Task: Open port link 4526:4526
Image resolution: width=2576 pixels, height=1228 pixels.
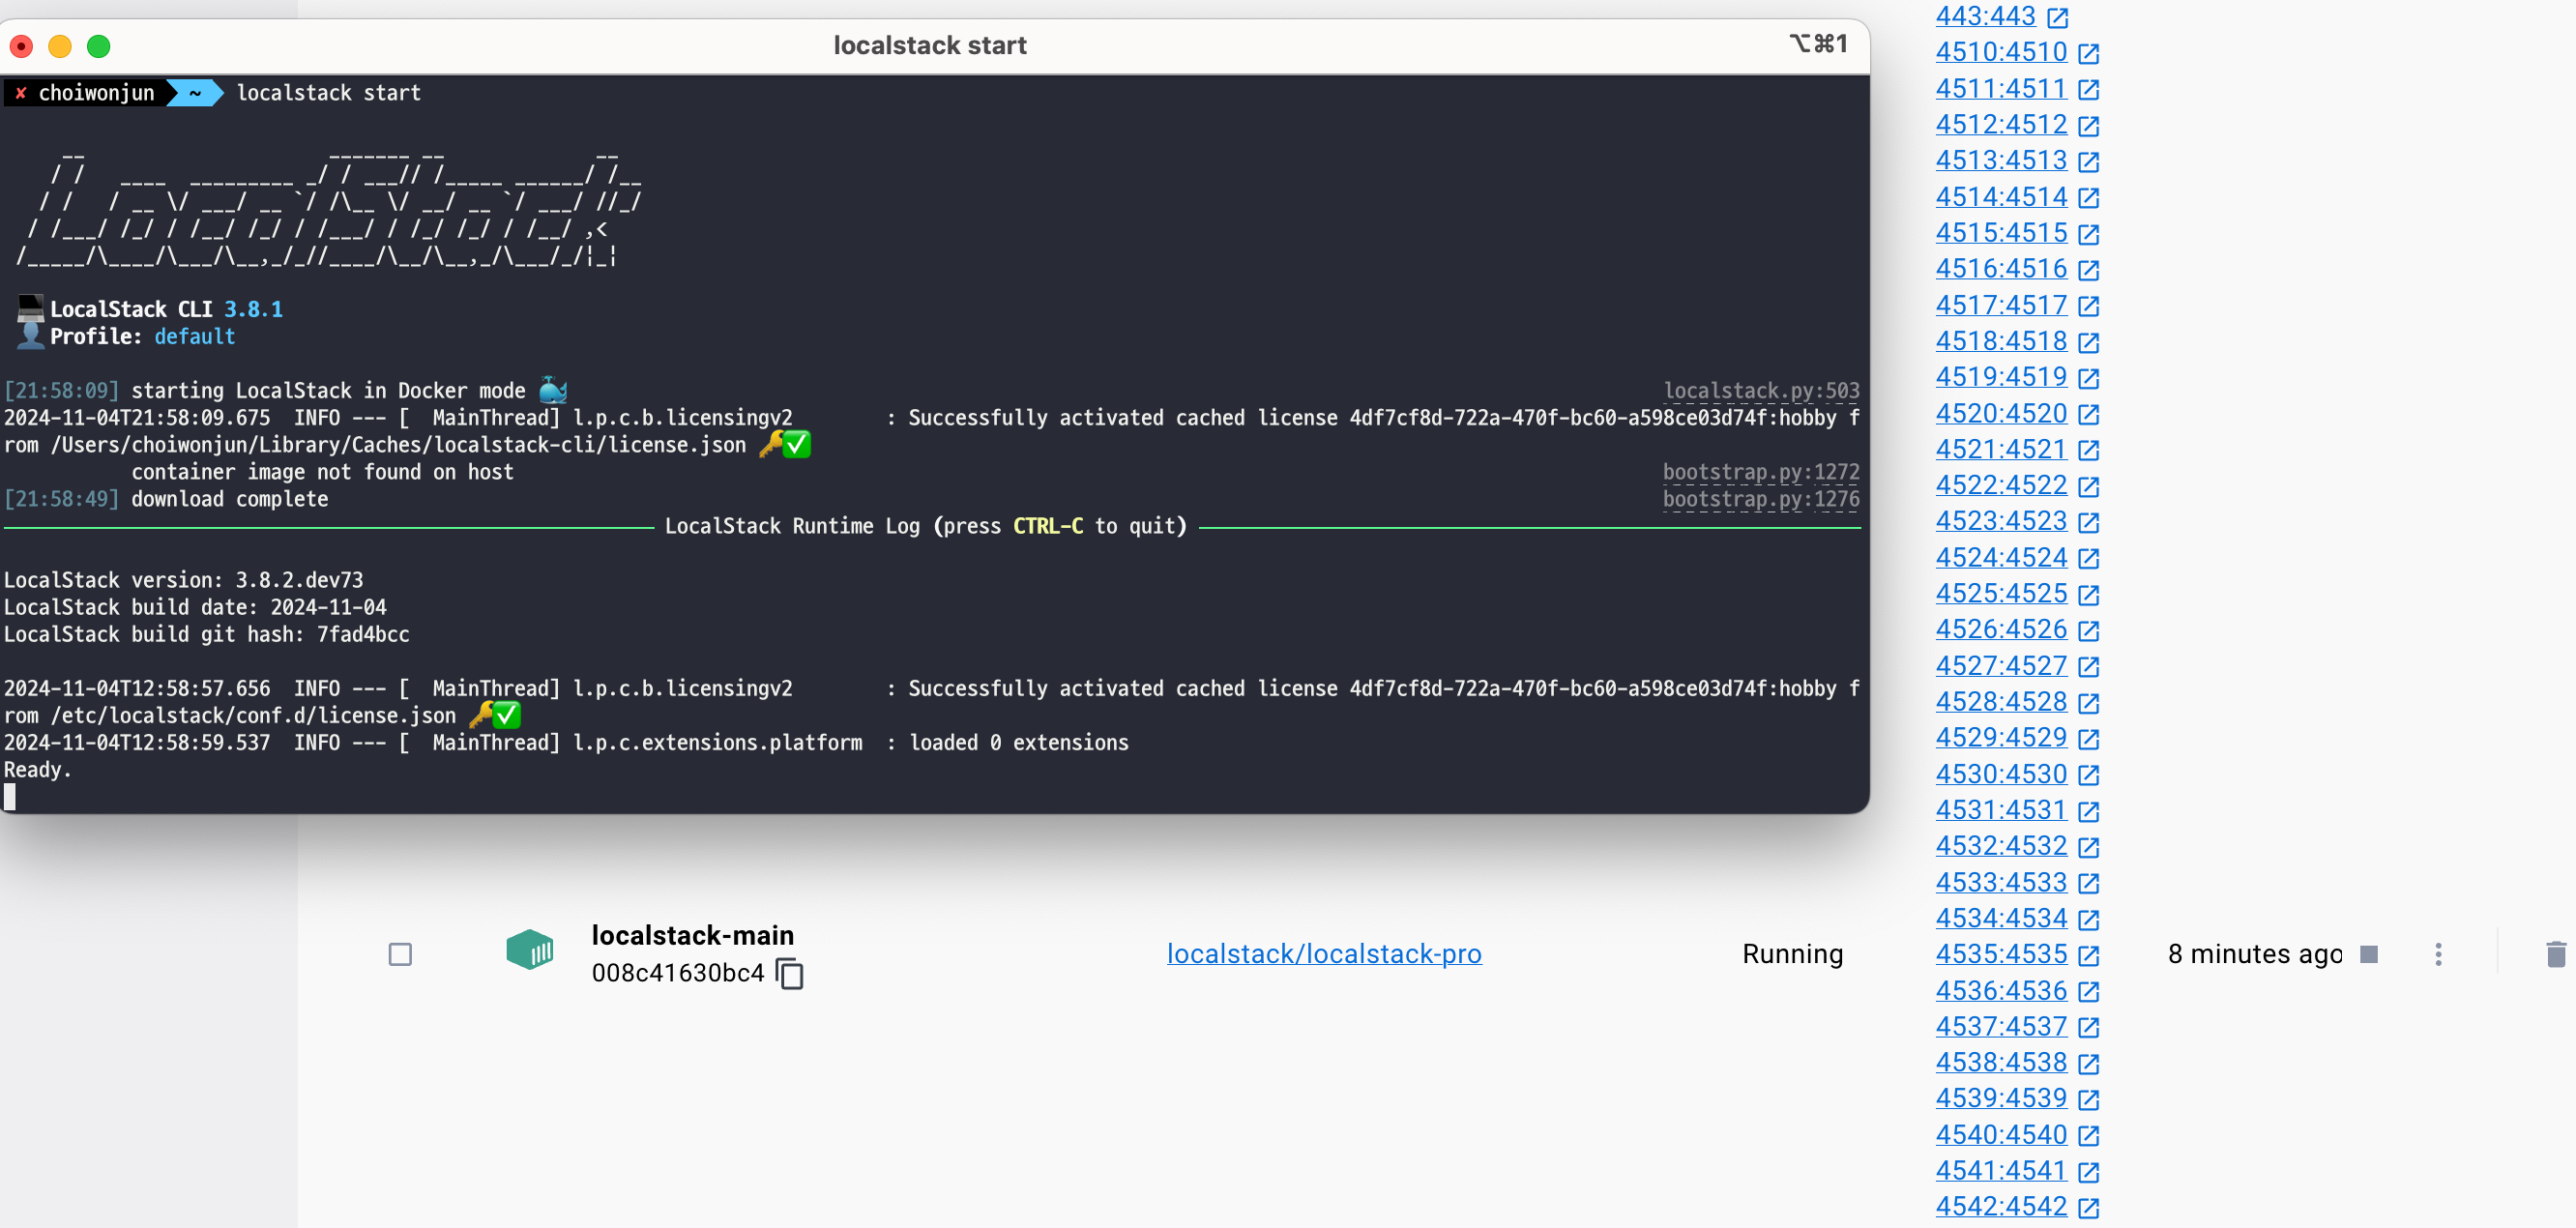Action: tap(2000, 629)
